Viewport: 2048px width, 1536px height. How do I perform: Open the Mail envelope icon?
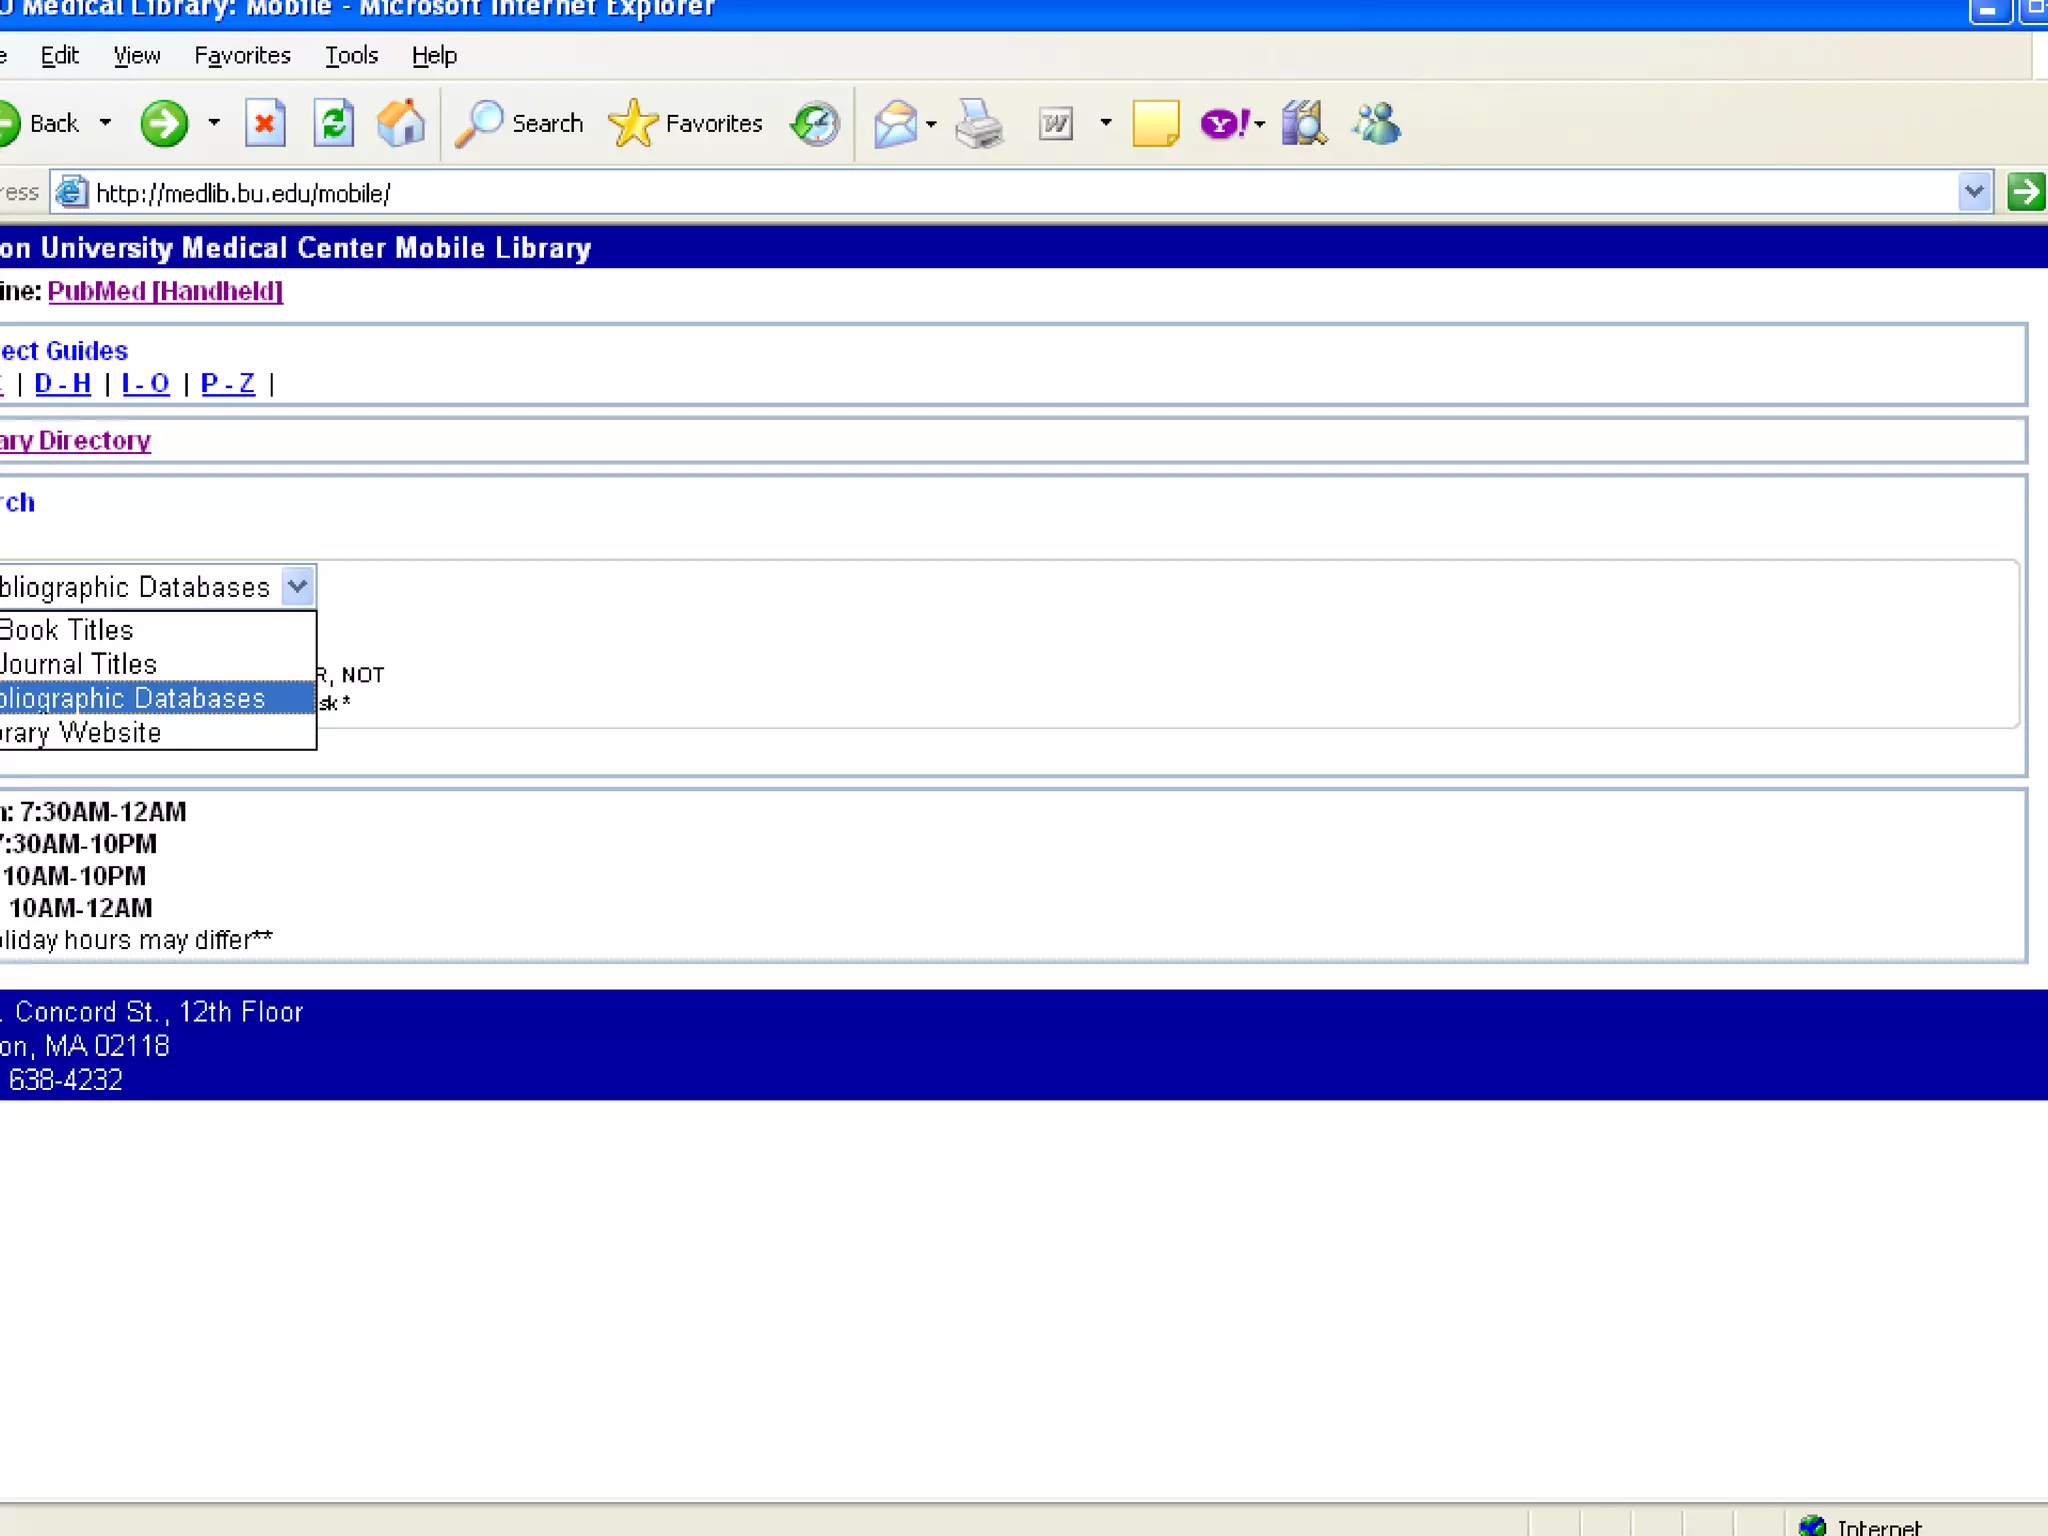(895, 124)
